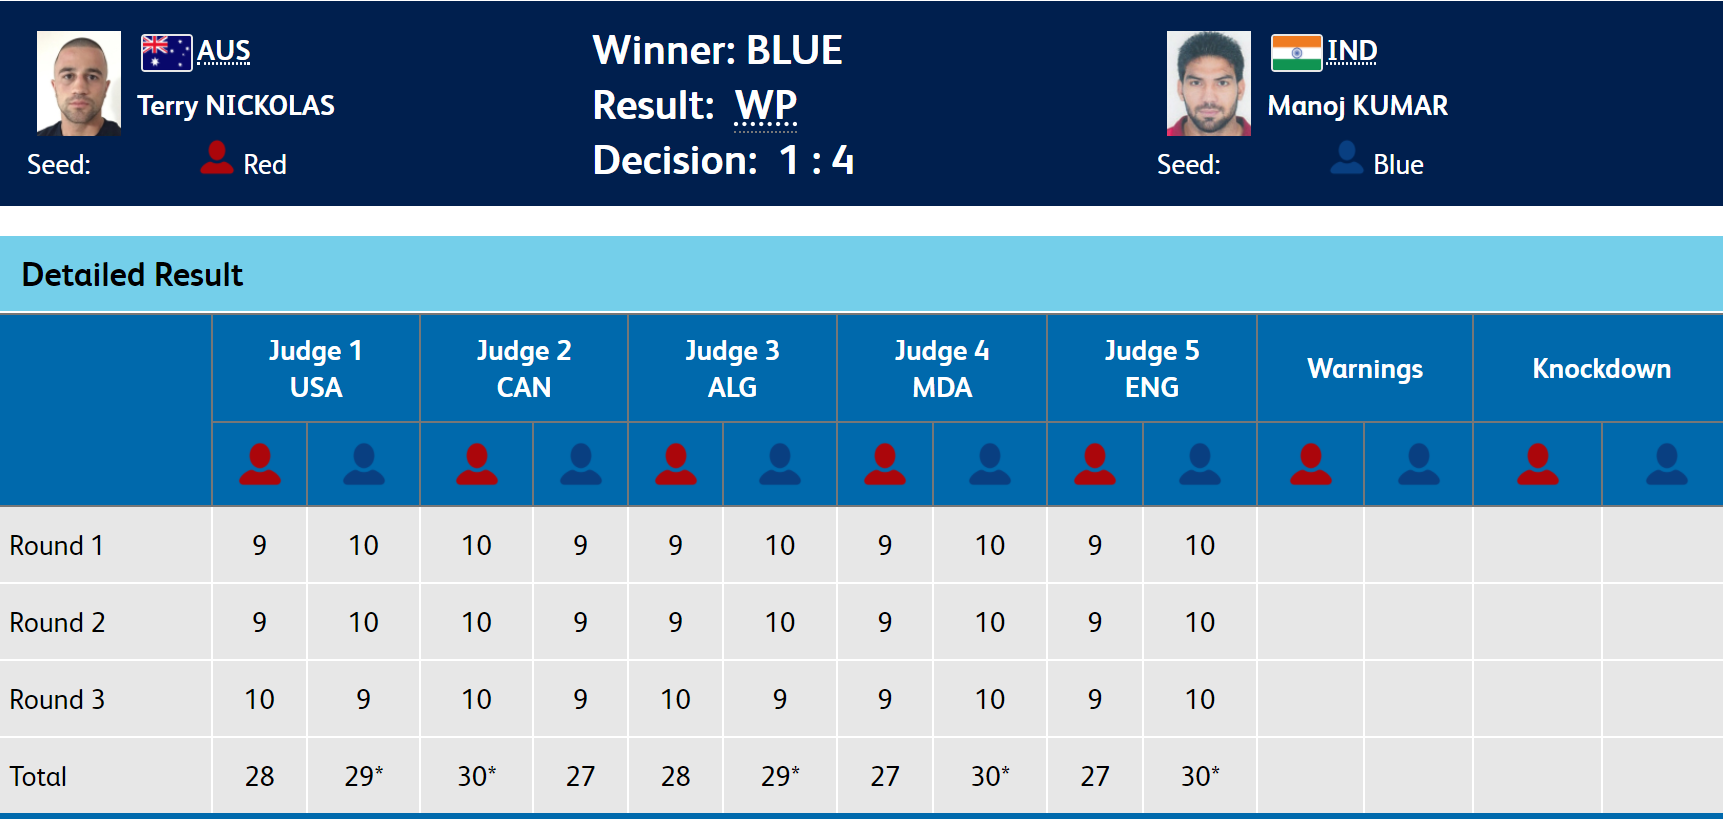The height and width of the screenshot is (819, 1723).
Task: Open the AUS country abbreviation link
Action: tap(224, 51)
